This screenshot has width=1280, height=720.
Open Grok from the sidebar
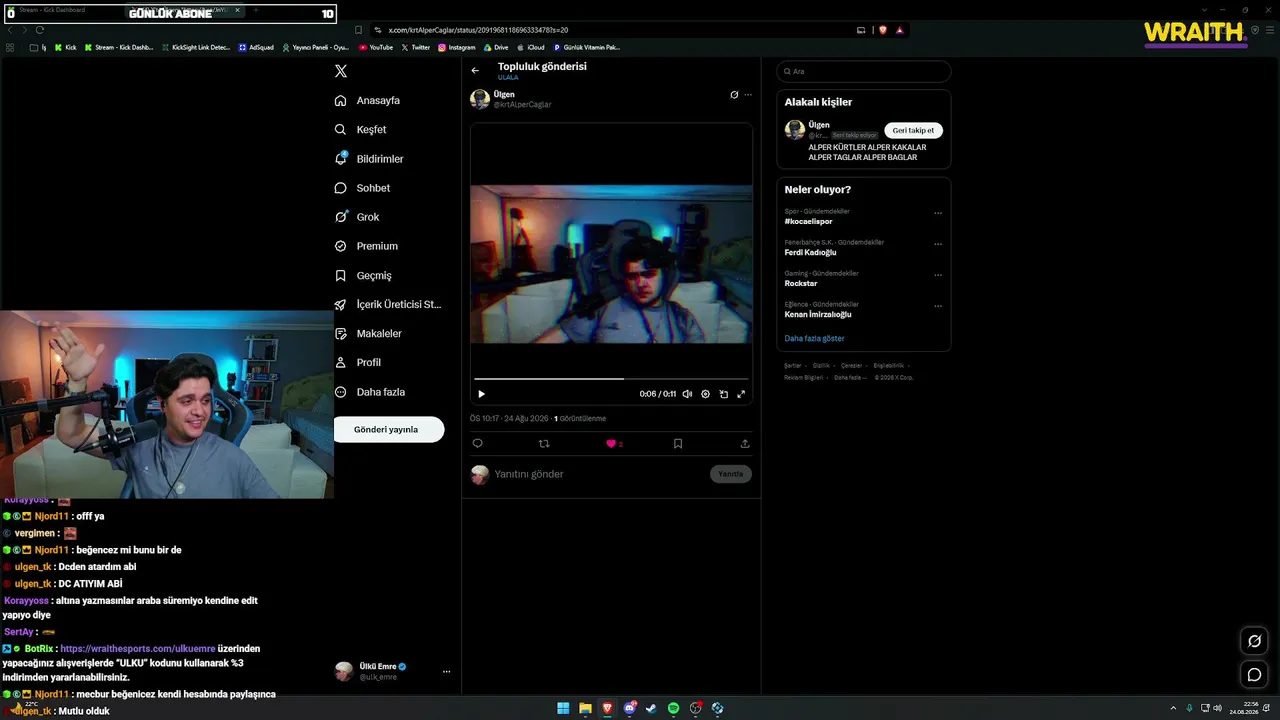[357, 217]
